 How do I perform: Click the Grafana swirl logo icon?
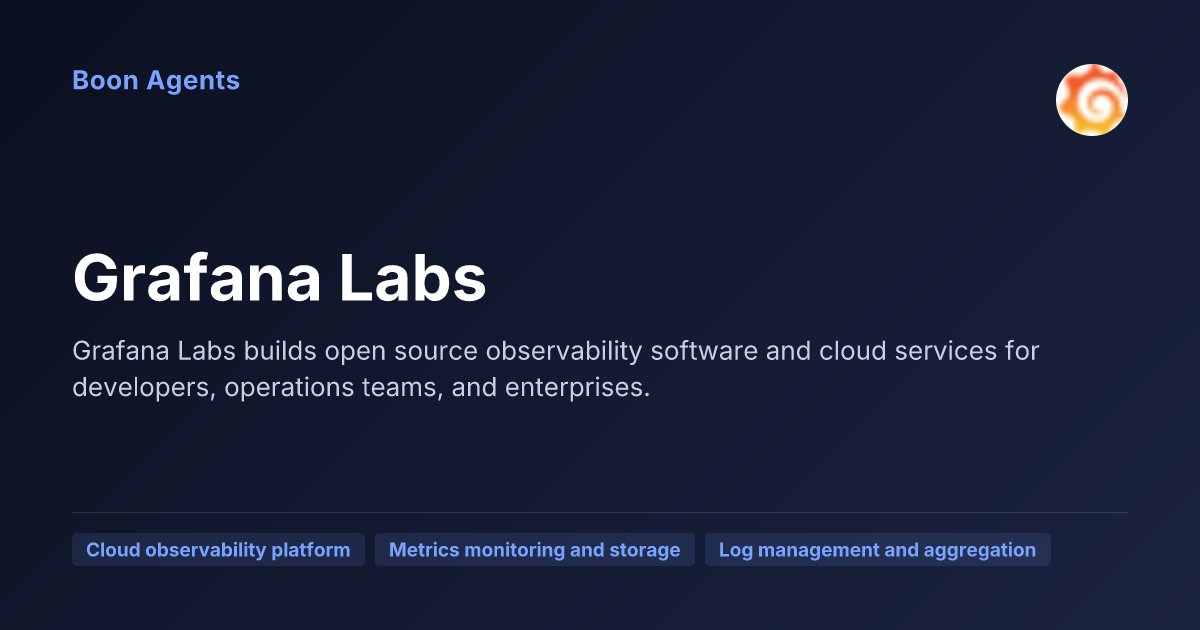point(1092,100)
